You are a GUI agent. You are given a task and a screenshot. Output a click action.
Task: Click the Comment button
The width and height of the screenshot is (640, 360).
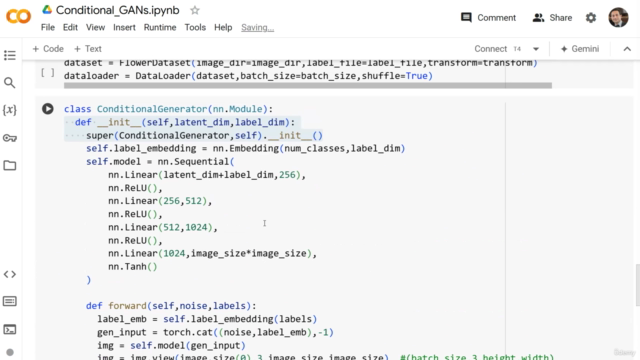coord(488,18)
